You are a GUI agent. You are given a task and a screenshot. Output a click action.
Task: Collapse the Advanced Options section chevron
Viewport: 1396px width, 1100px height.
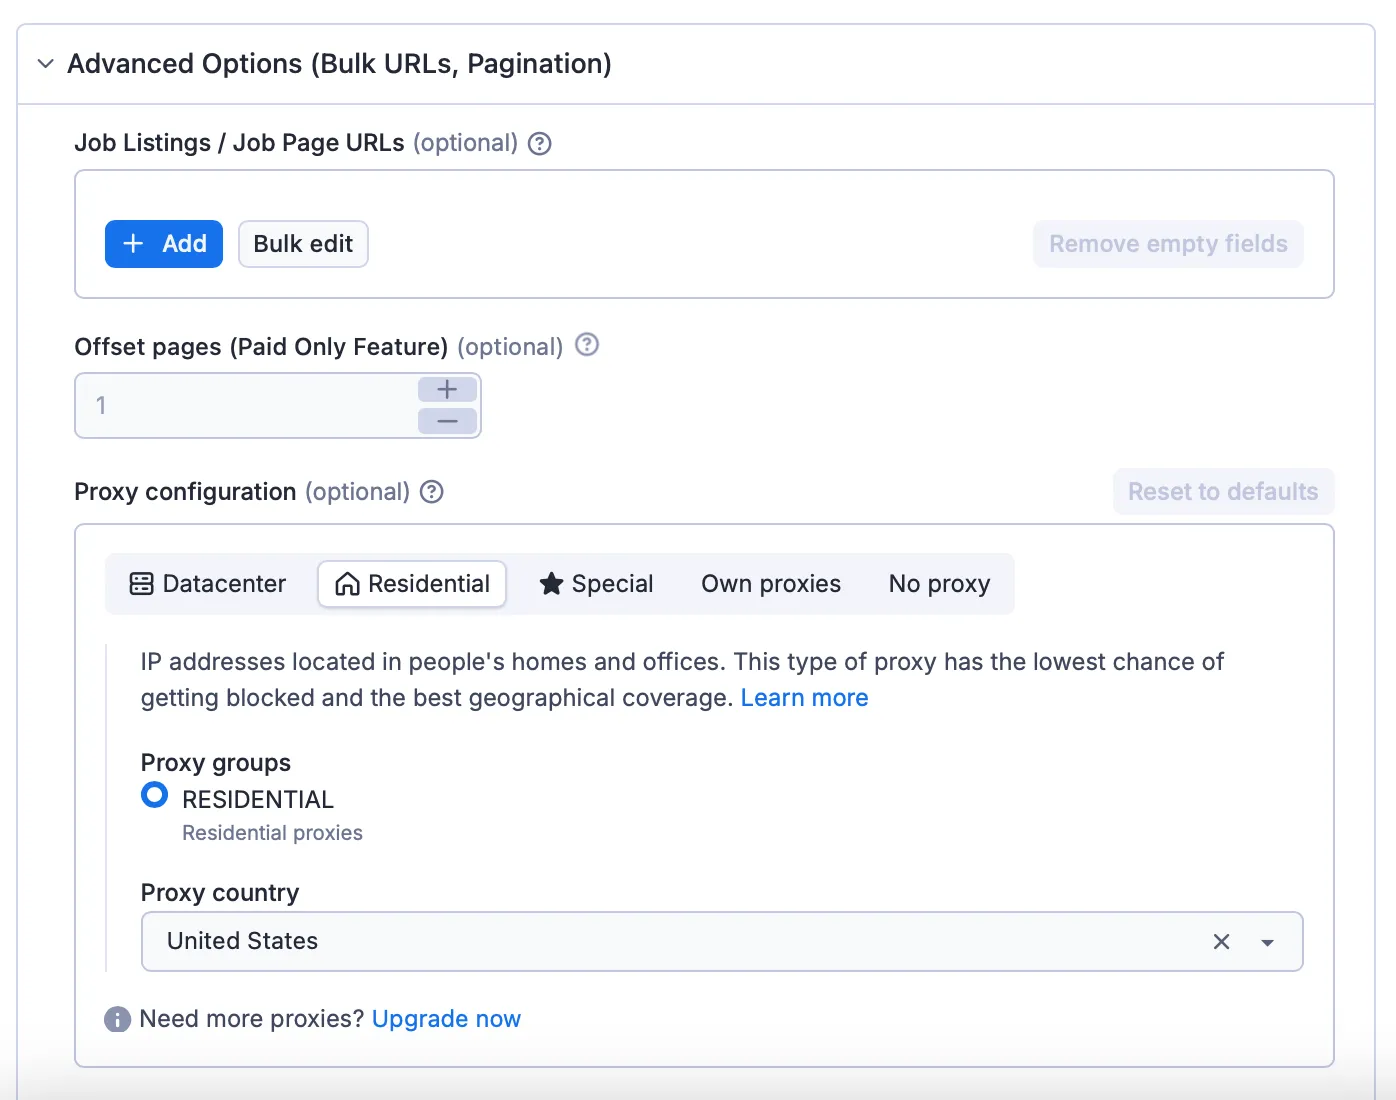click(45, 64)
